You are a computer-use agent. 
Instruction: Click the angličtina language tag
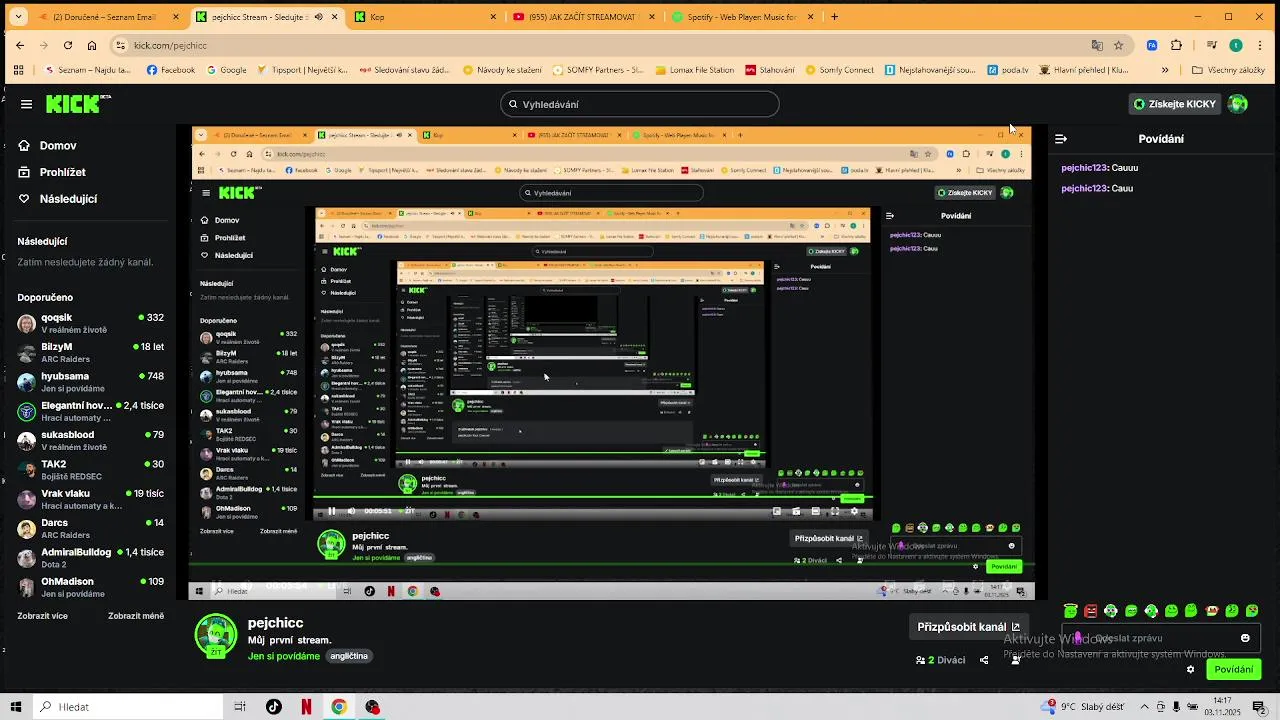tap(349, 657)
